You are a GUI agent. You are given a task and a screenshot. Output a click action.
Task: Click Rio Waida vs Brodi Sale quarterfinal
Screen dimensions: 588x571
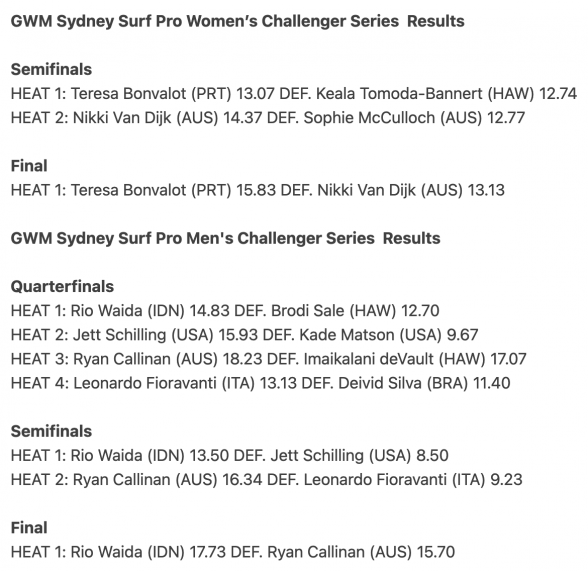click(x=225, y=311)
